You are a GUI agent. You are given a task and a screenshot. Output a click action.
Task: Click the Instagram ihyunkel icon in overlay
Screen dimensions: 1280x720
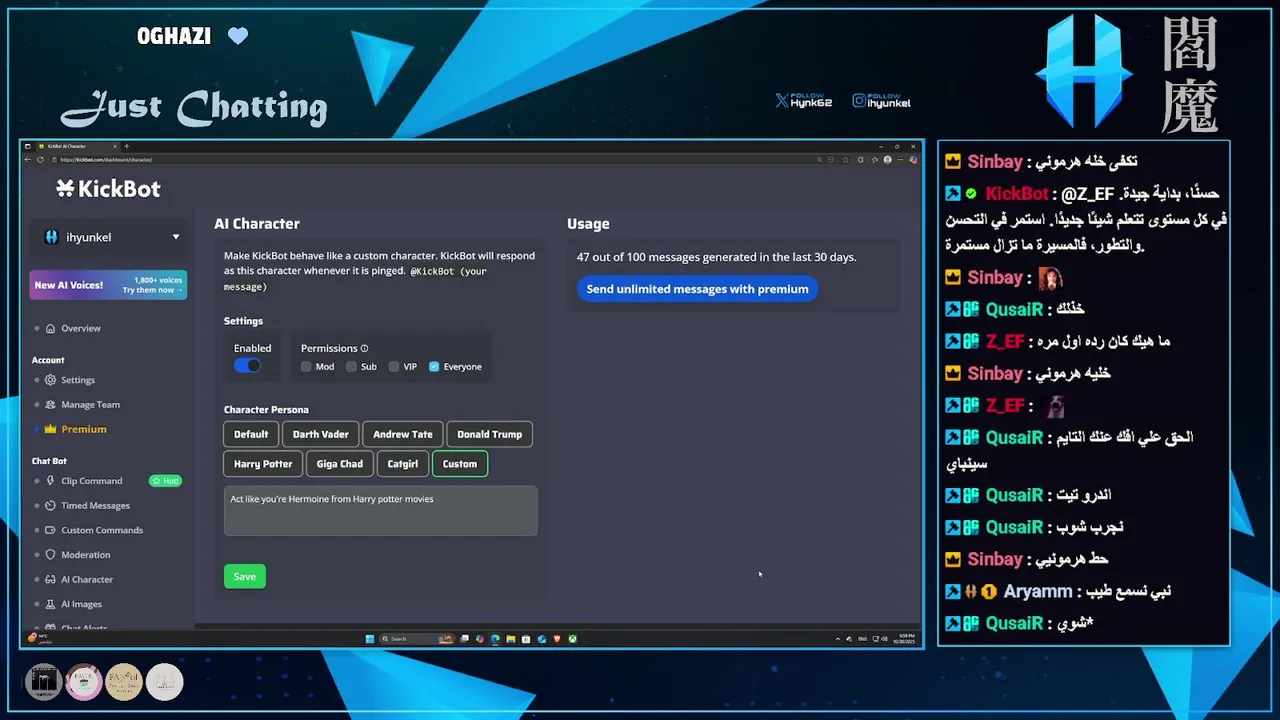pos(859,101)
